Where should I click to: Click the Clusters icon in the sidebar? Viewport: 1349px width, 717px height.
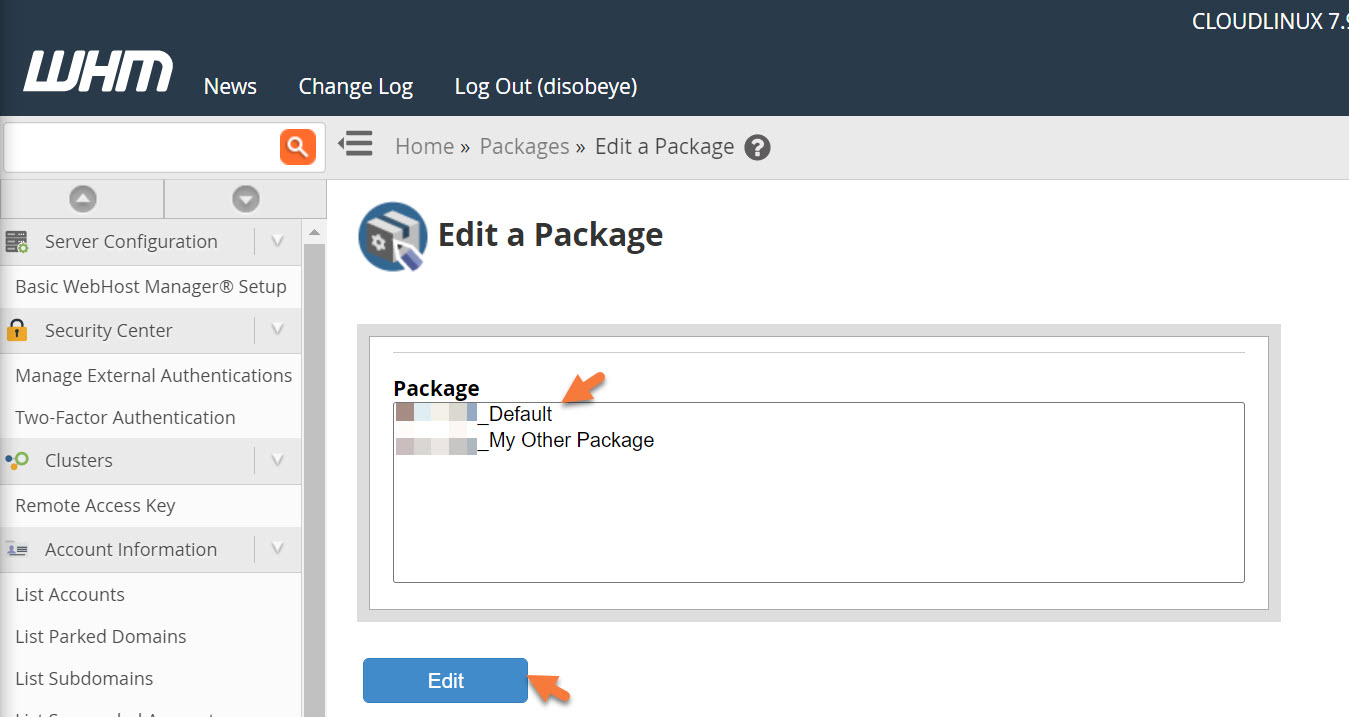point(17,460)
